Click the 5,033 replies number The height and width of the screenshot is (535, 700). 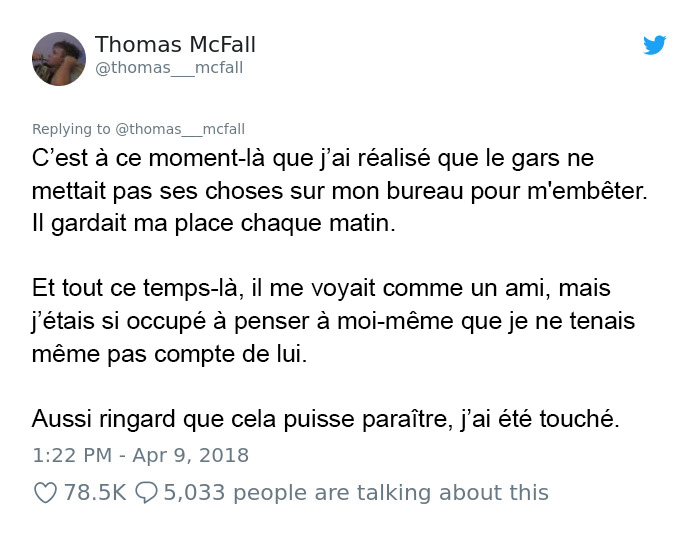(194, 493)
